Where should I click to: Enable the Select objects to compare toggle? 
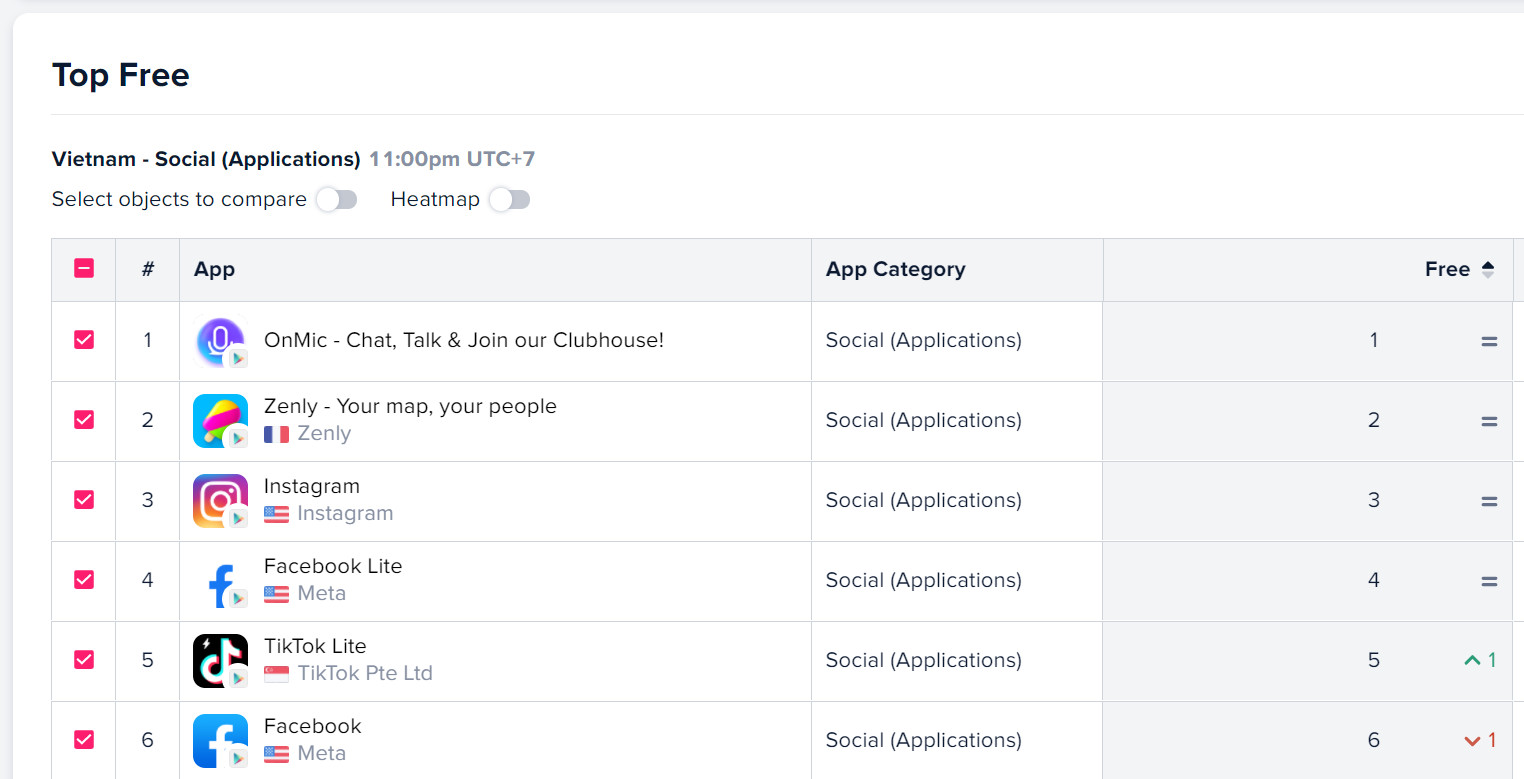[x=336, y=200]
